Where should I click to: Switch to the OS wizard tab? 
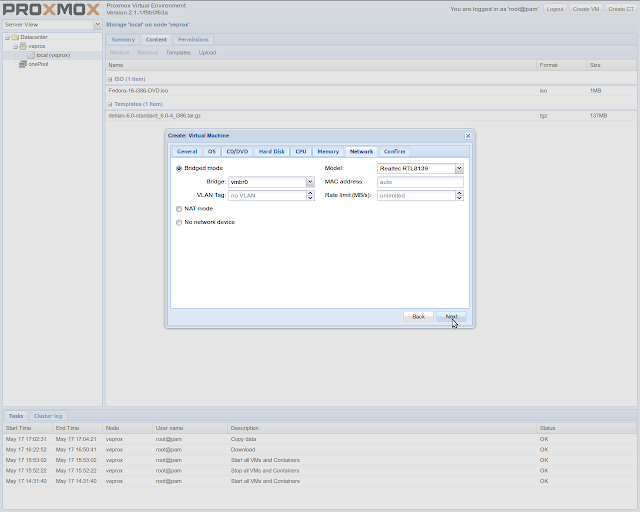click(x=211, y=151)
